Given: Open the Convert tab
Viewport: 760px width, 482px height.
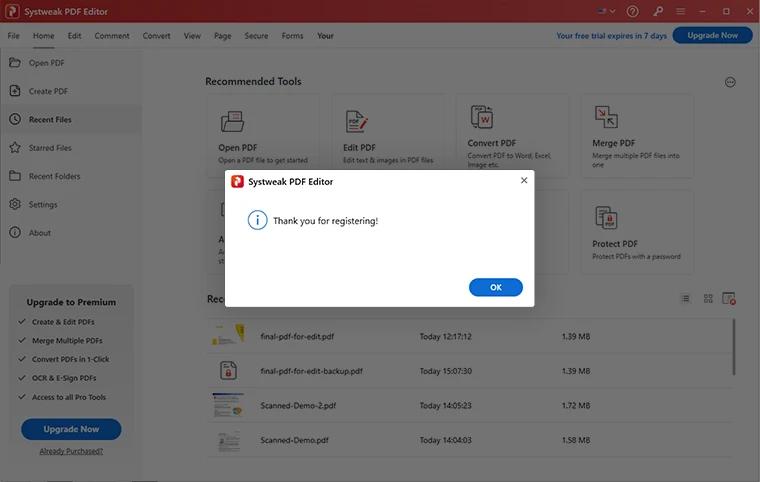Looking at the screenshot, I should click(x=156, y=35).
